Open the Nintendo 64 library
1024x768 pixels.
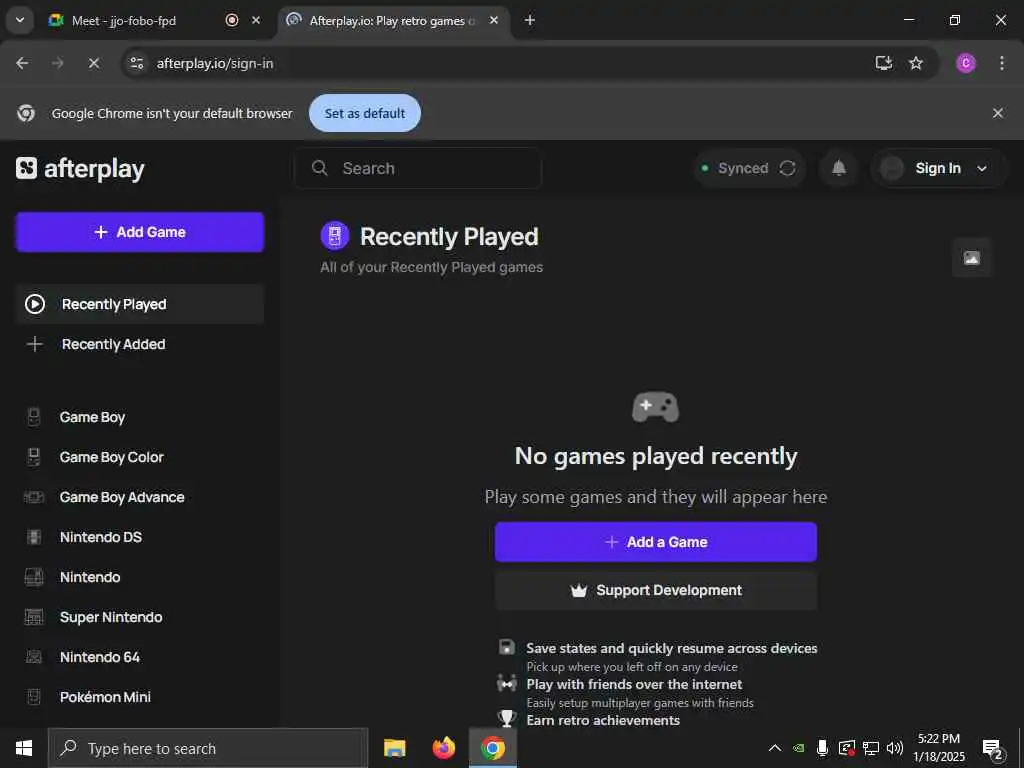click(140, 657)
